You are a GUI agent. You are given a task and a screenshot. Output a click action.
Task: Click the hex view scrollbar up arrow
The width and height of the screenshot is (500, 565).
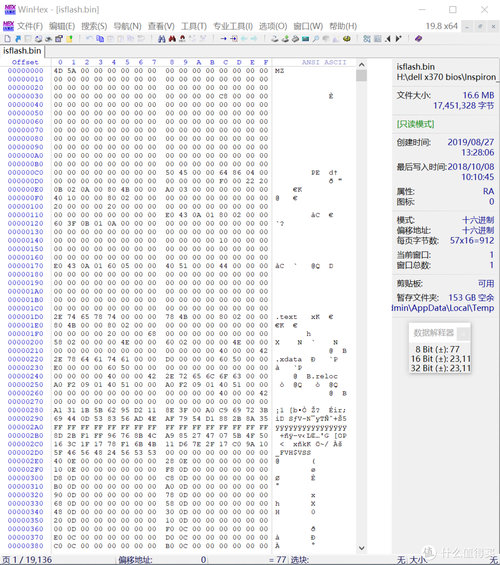(362, 65)
